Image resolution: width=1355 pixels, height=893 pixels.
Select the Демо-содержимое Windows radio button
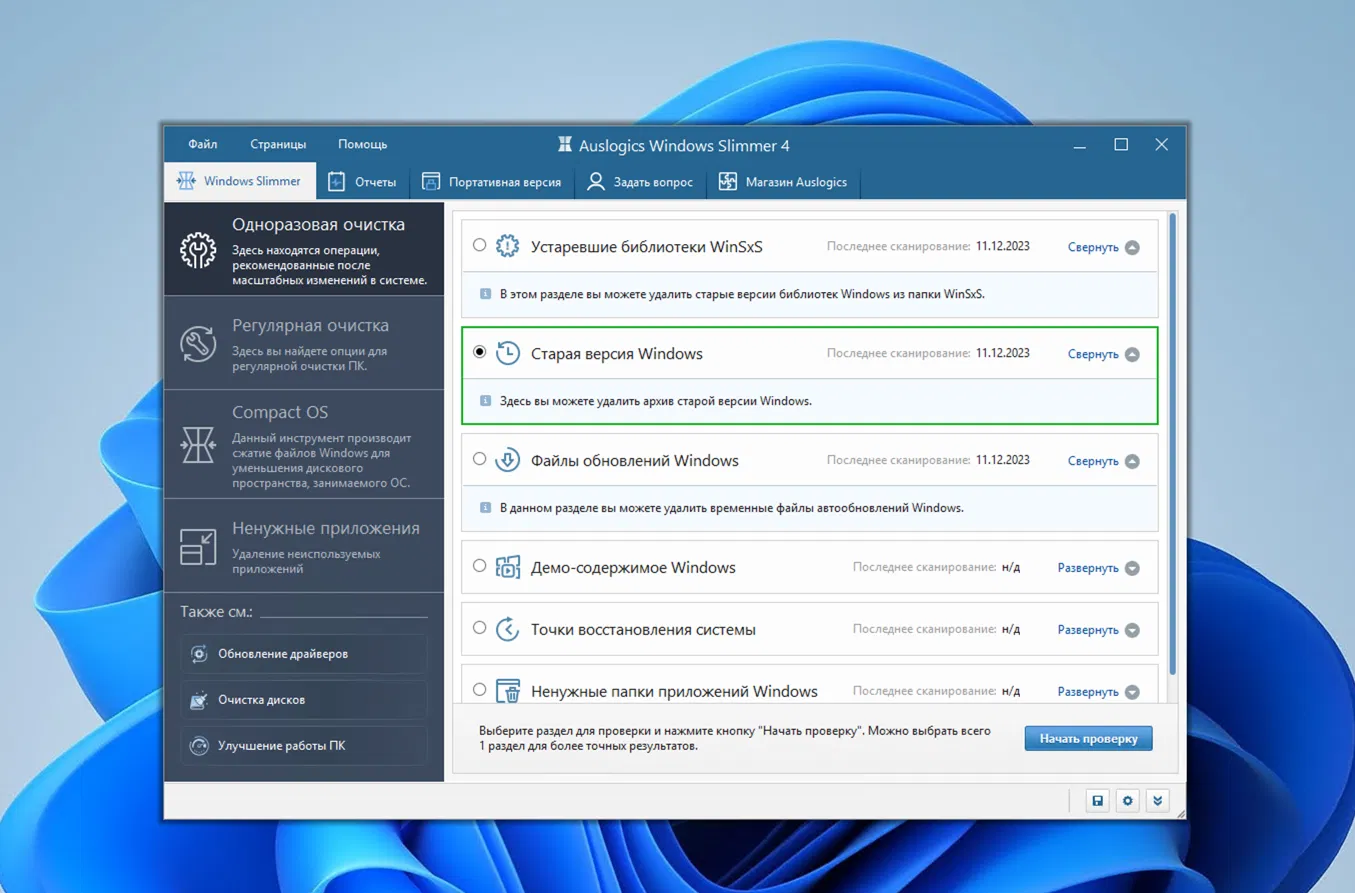point(480,566)
